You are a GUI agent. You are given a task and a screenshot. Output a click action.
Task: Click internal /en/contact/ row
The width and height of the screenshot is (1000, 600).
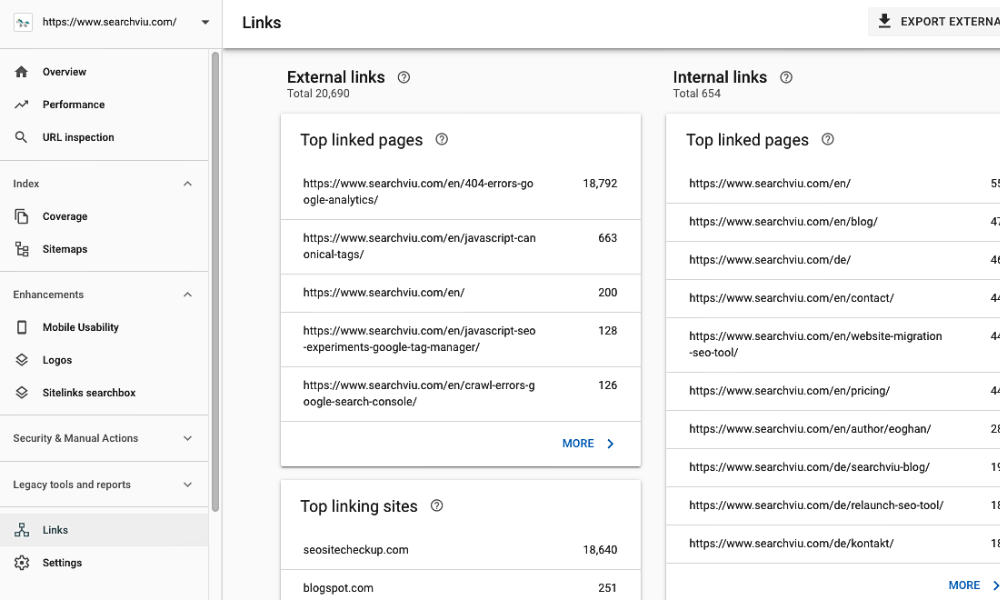833,298
